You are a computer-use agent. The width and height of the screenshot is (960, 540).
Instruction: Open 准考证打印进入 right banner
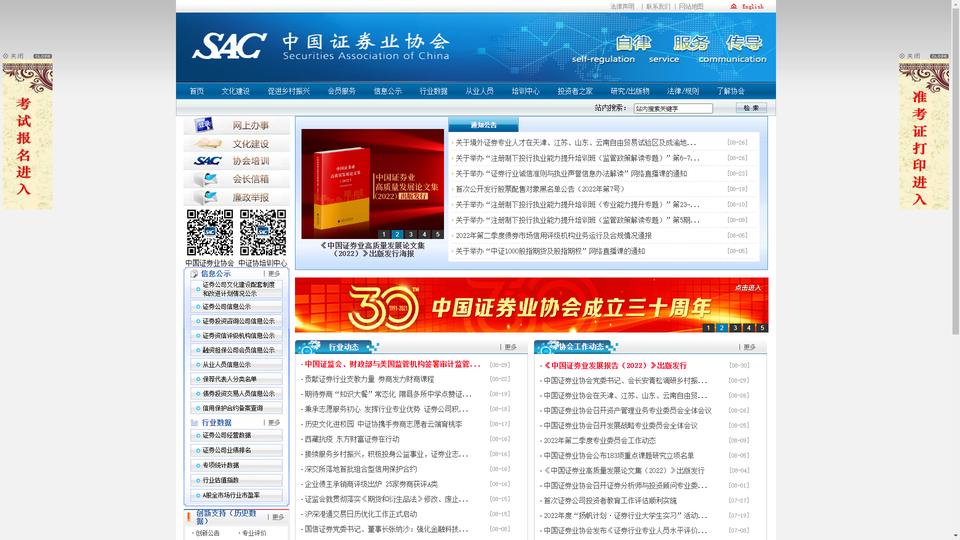(x=923, y=135)
